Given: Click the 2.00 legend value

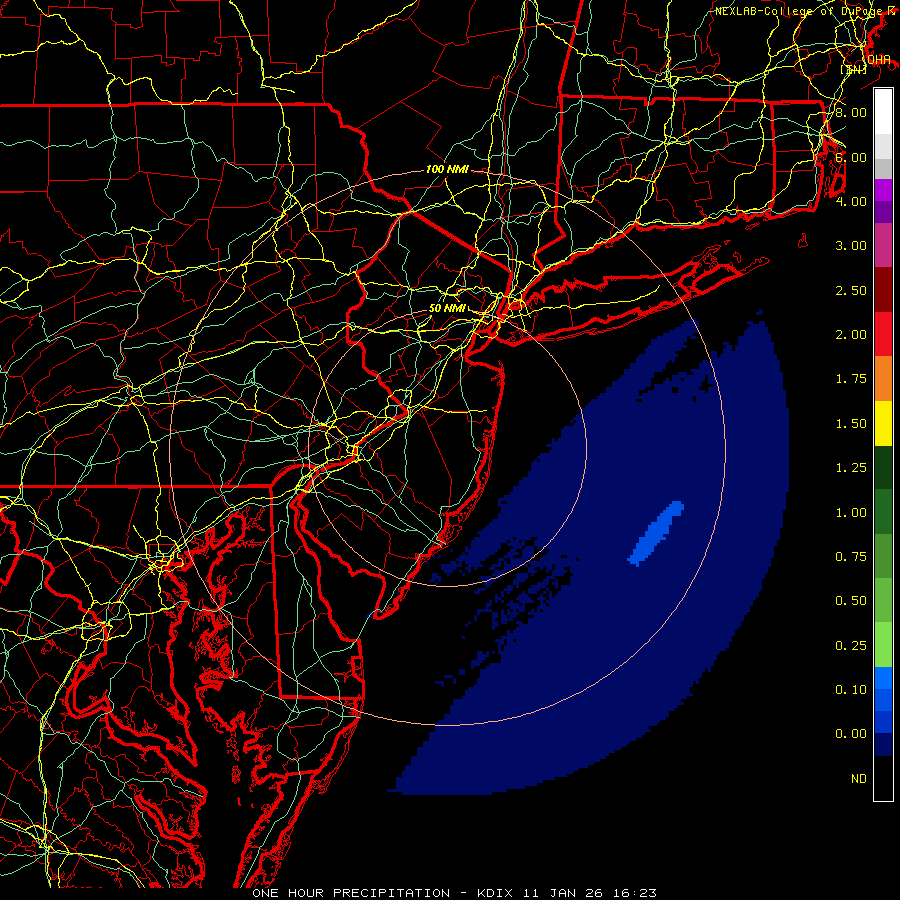Looking at the screenshot, I should [851, 335].
